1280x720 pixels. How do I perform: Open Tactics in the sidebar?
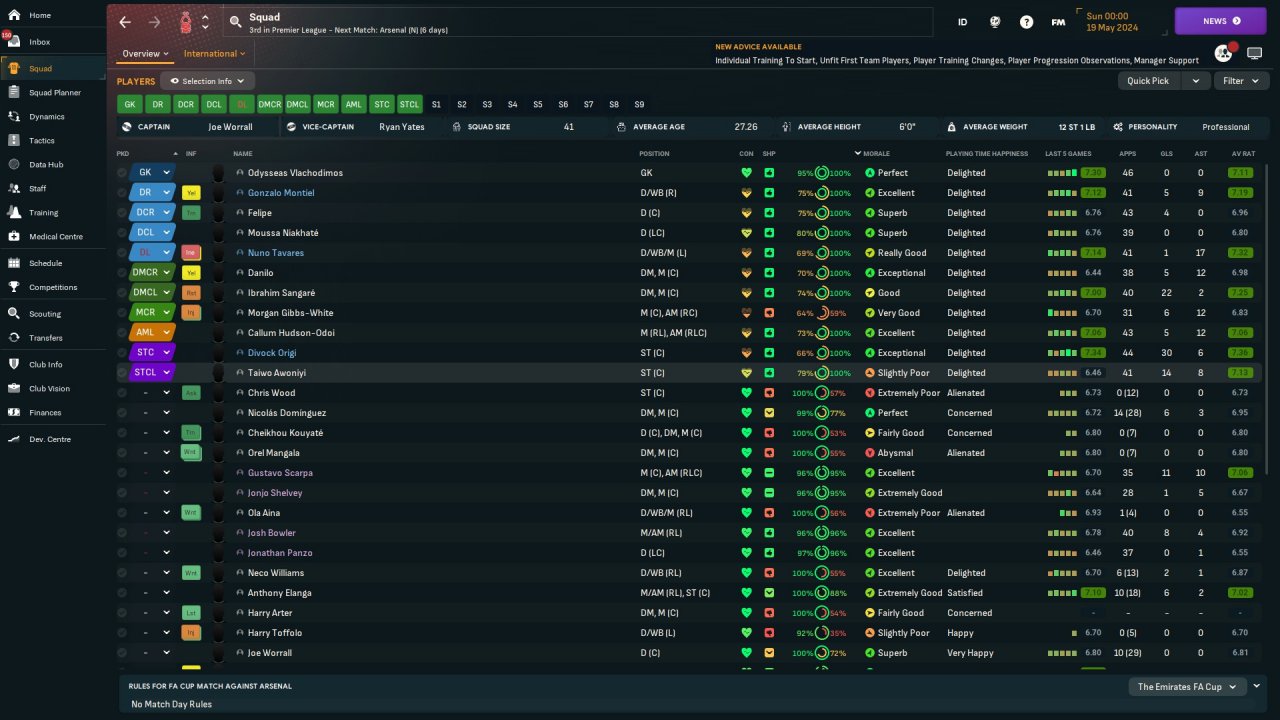(42, 141)
